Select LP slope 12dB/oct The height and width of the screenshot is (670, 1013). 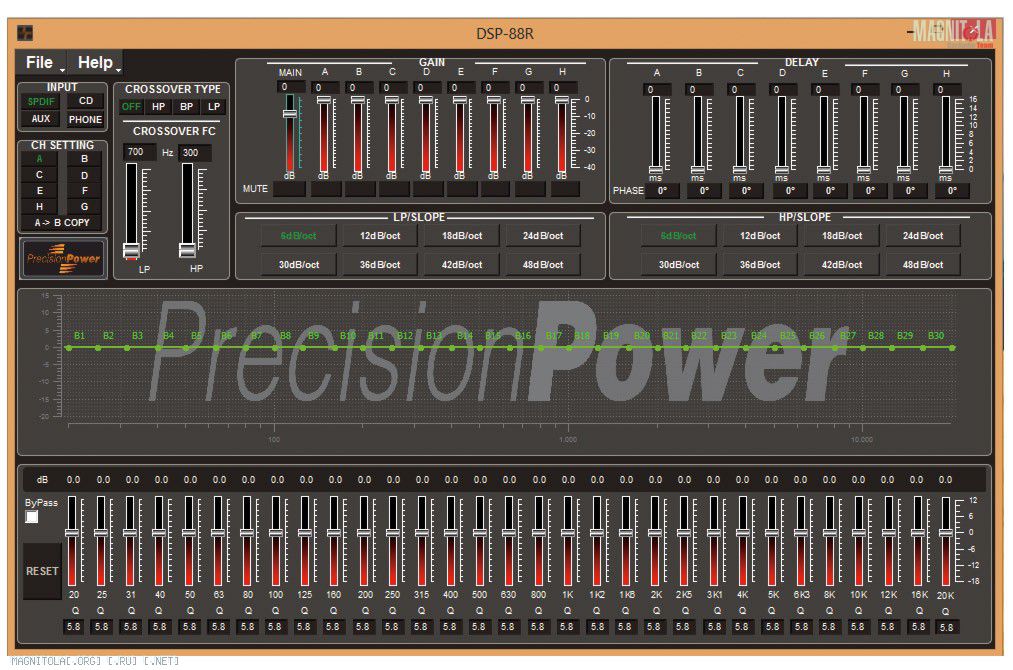pyautogui.click(x=380, y=236)
